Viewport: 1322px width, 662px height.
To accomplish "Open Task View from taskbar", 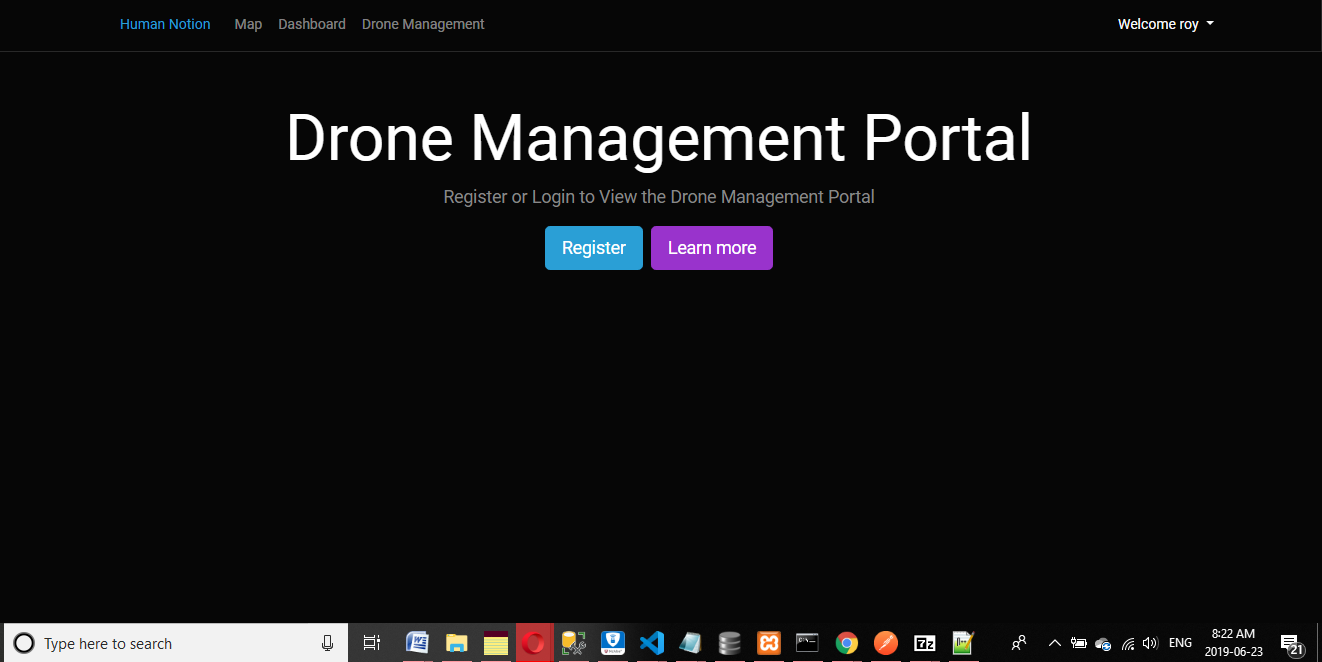I will tap(372, 643).
